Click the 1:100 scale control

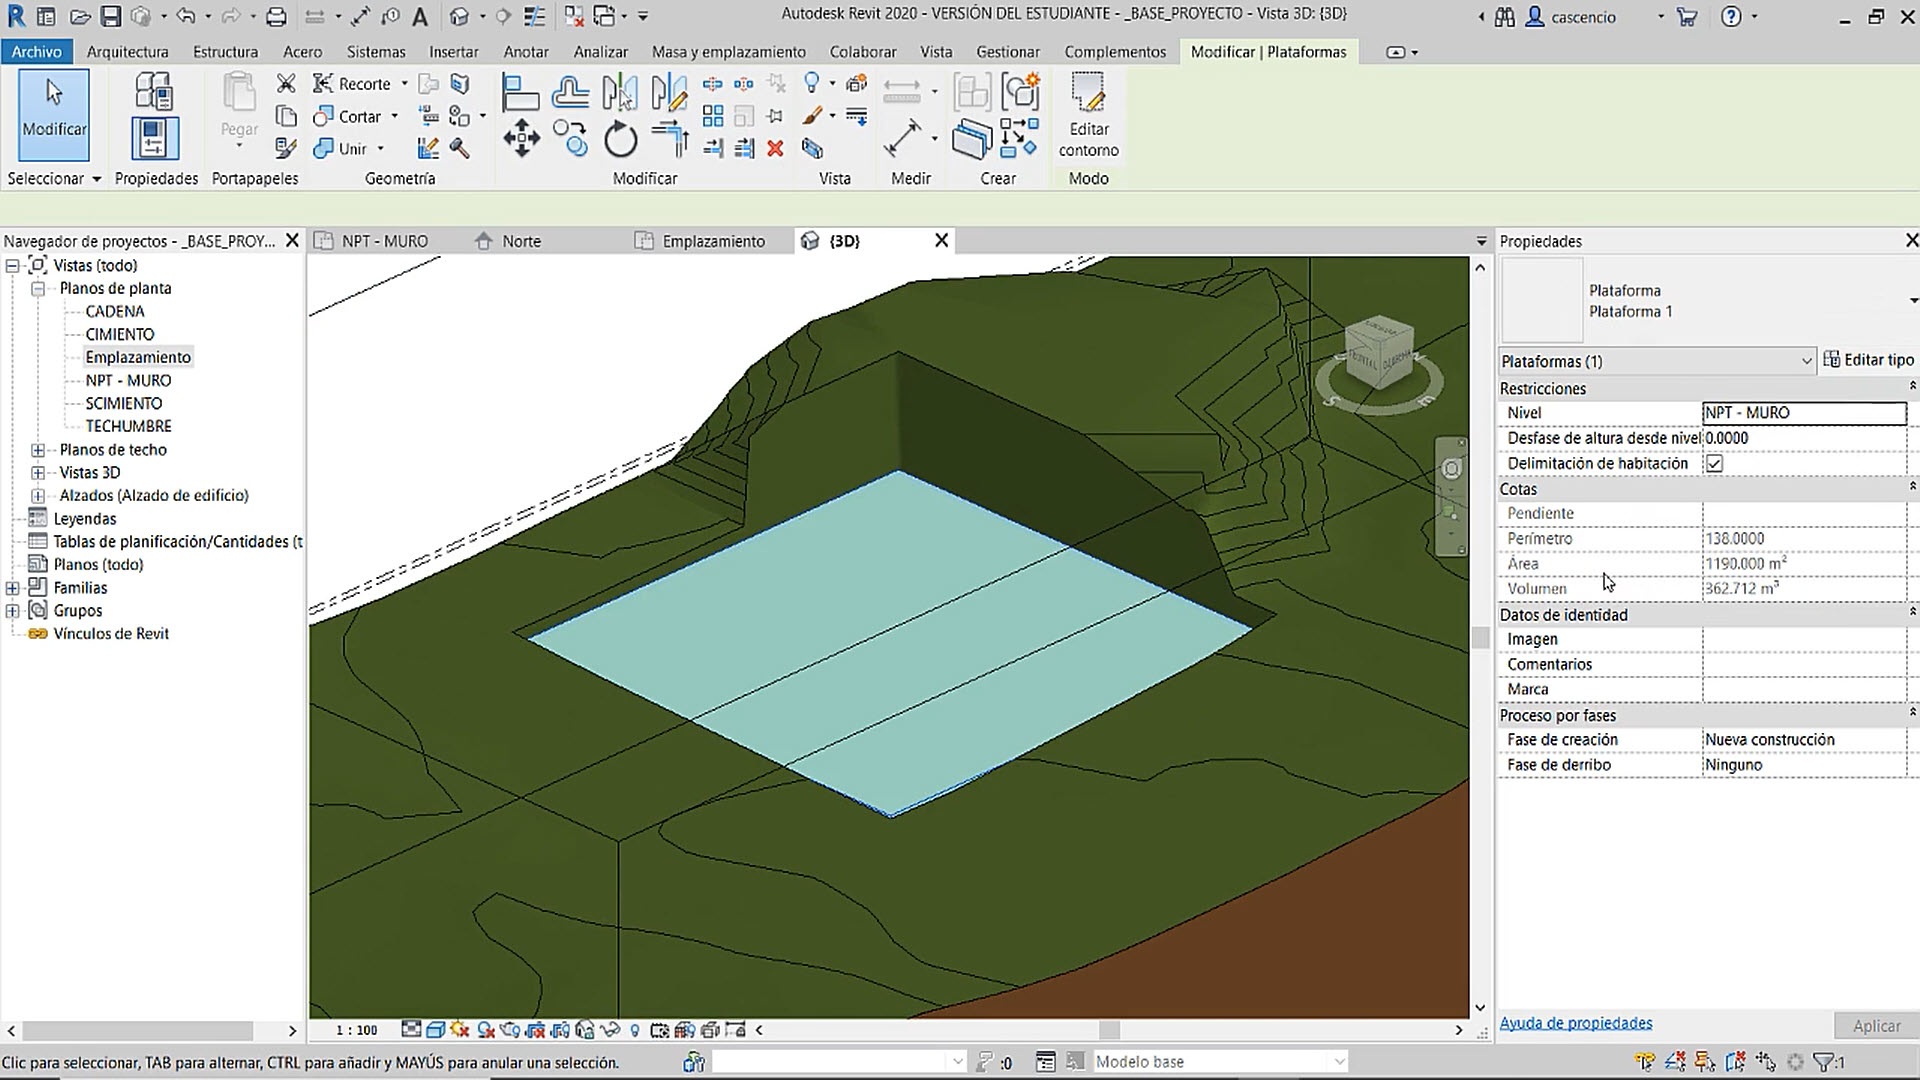[x=355, y=1029]
